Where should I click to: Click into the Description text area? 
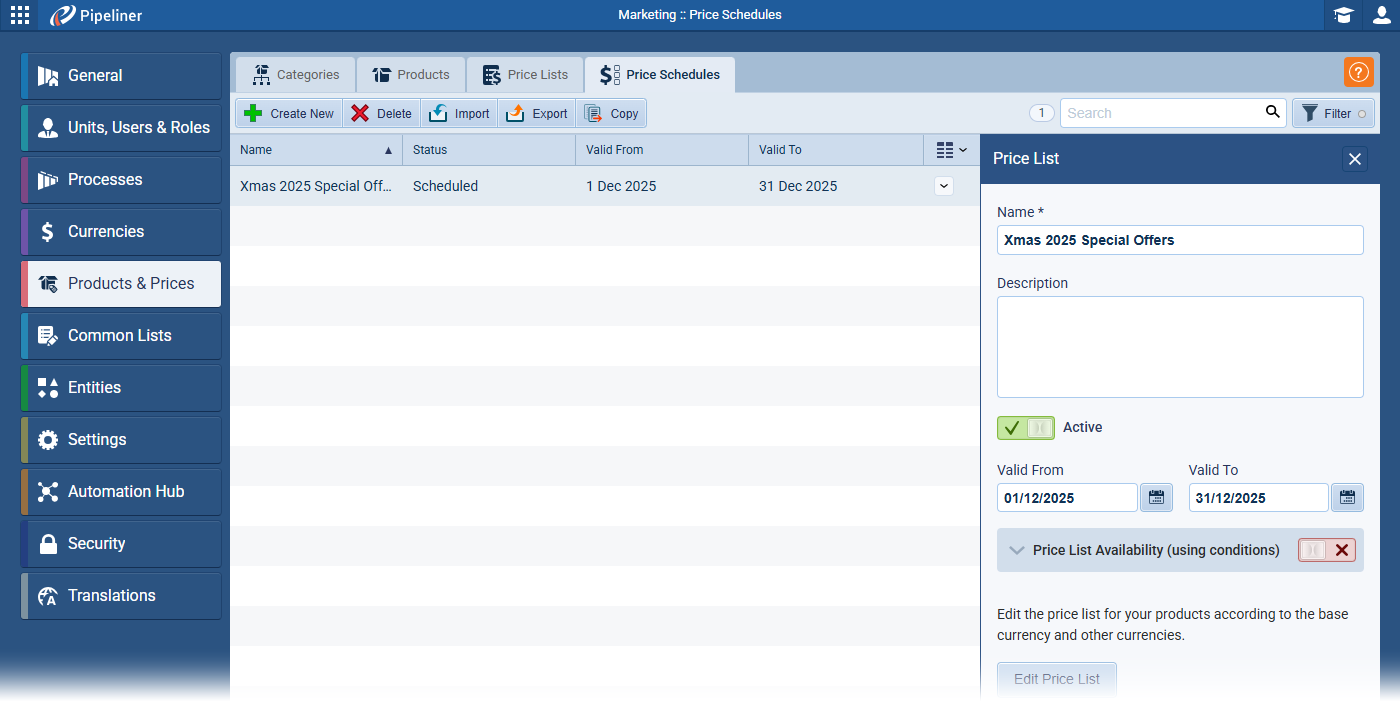(x=1180, y=346)
